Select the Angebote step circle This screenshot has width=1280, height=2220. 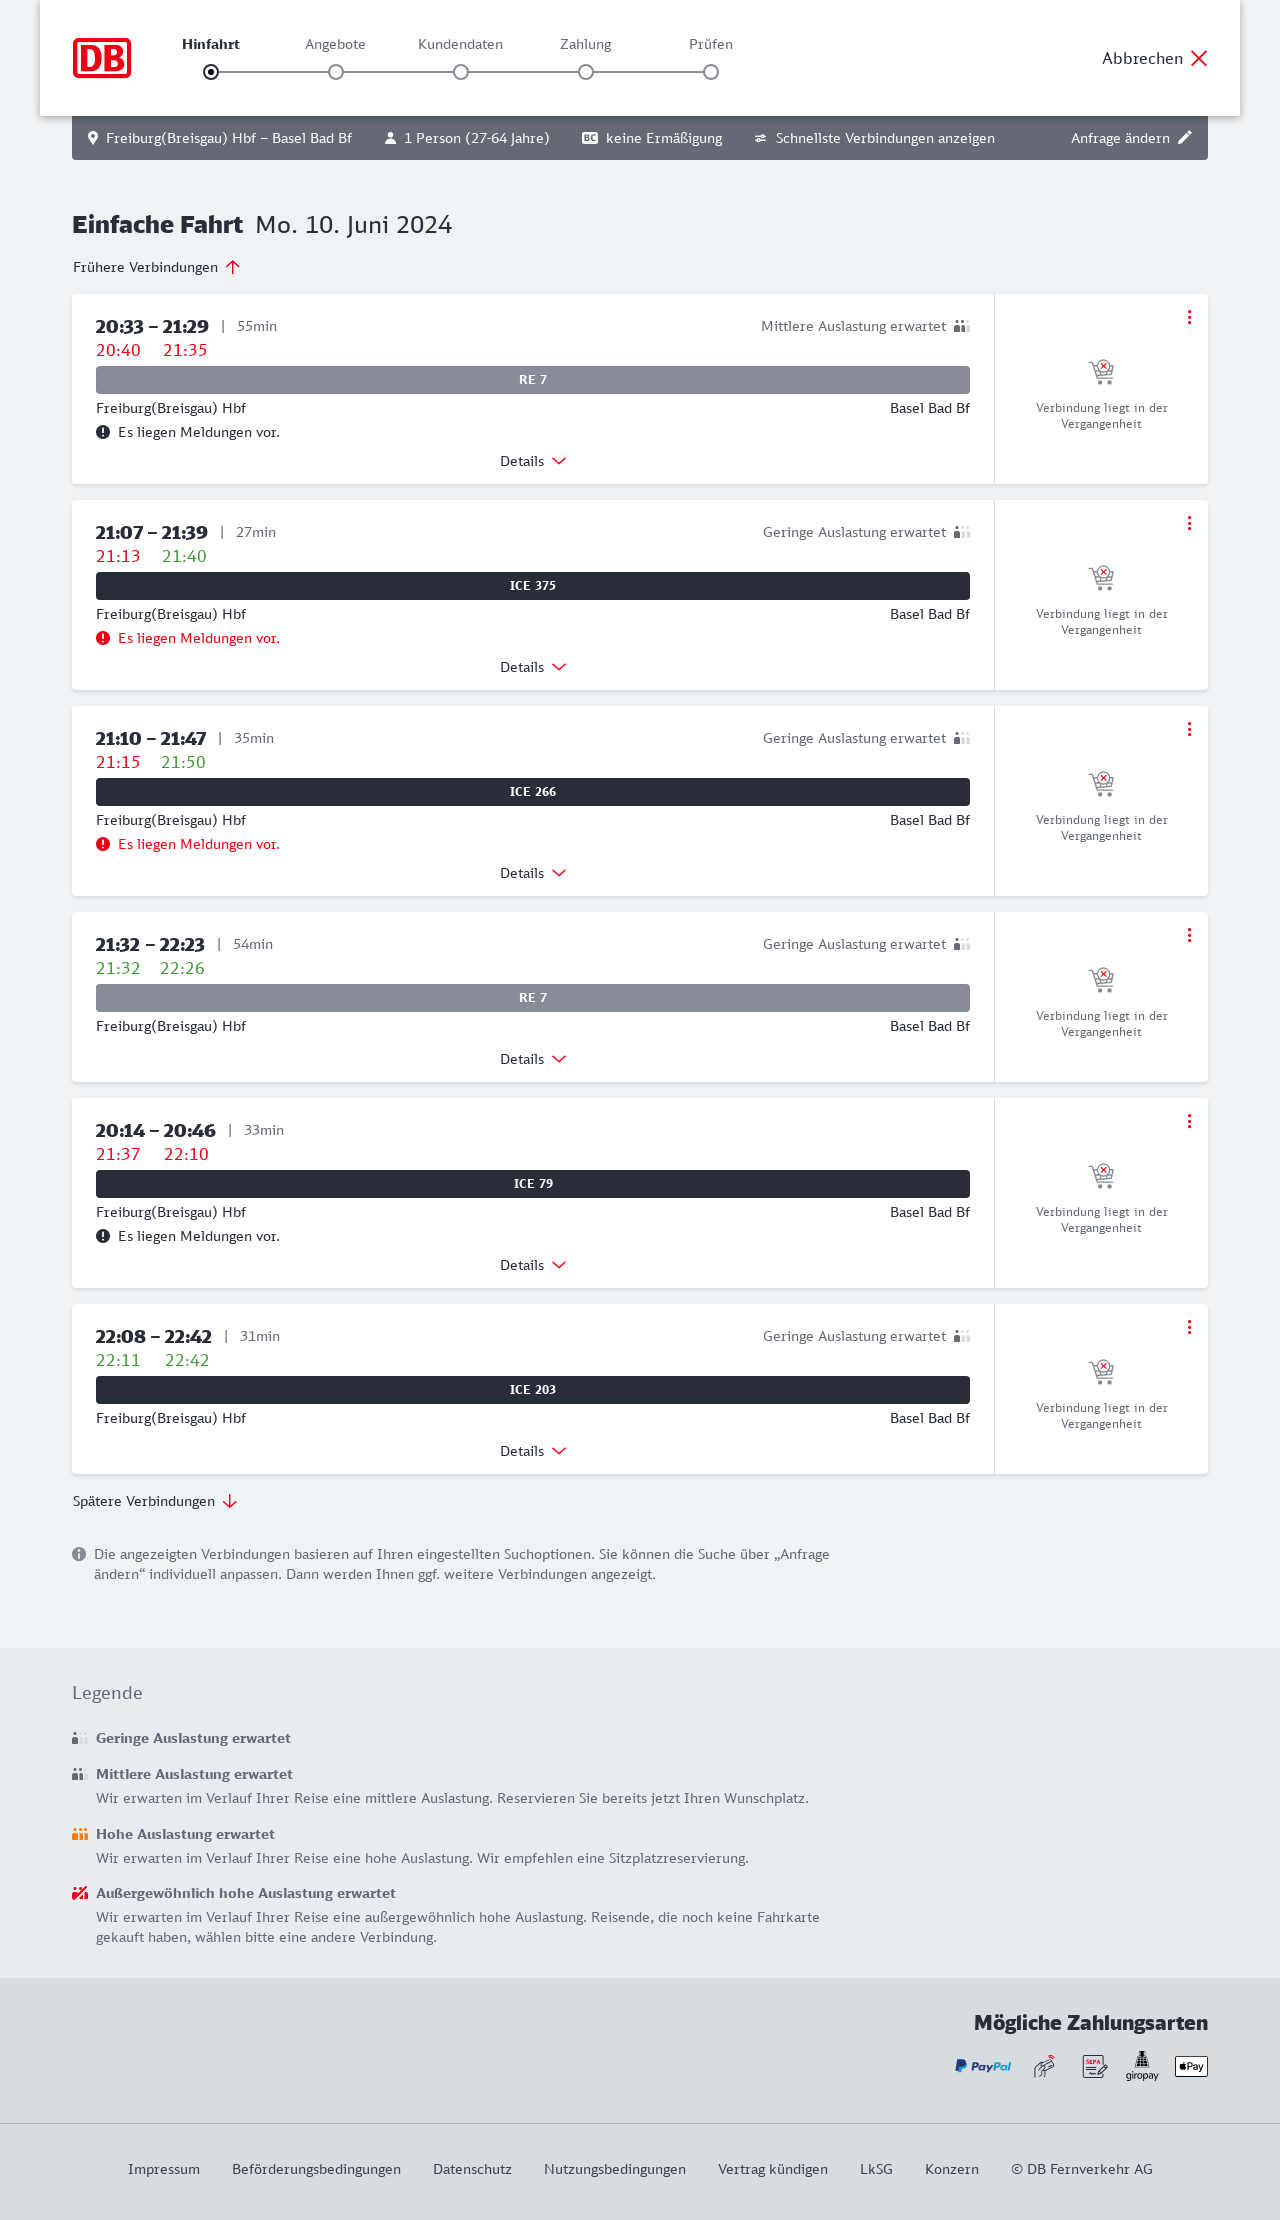pos(336,72)
